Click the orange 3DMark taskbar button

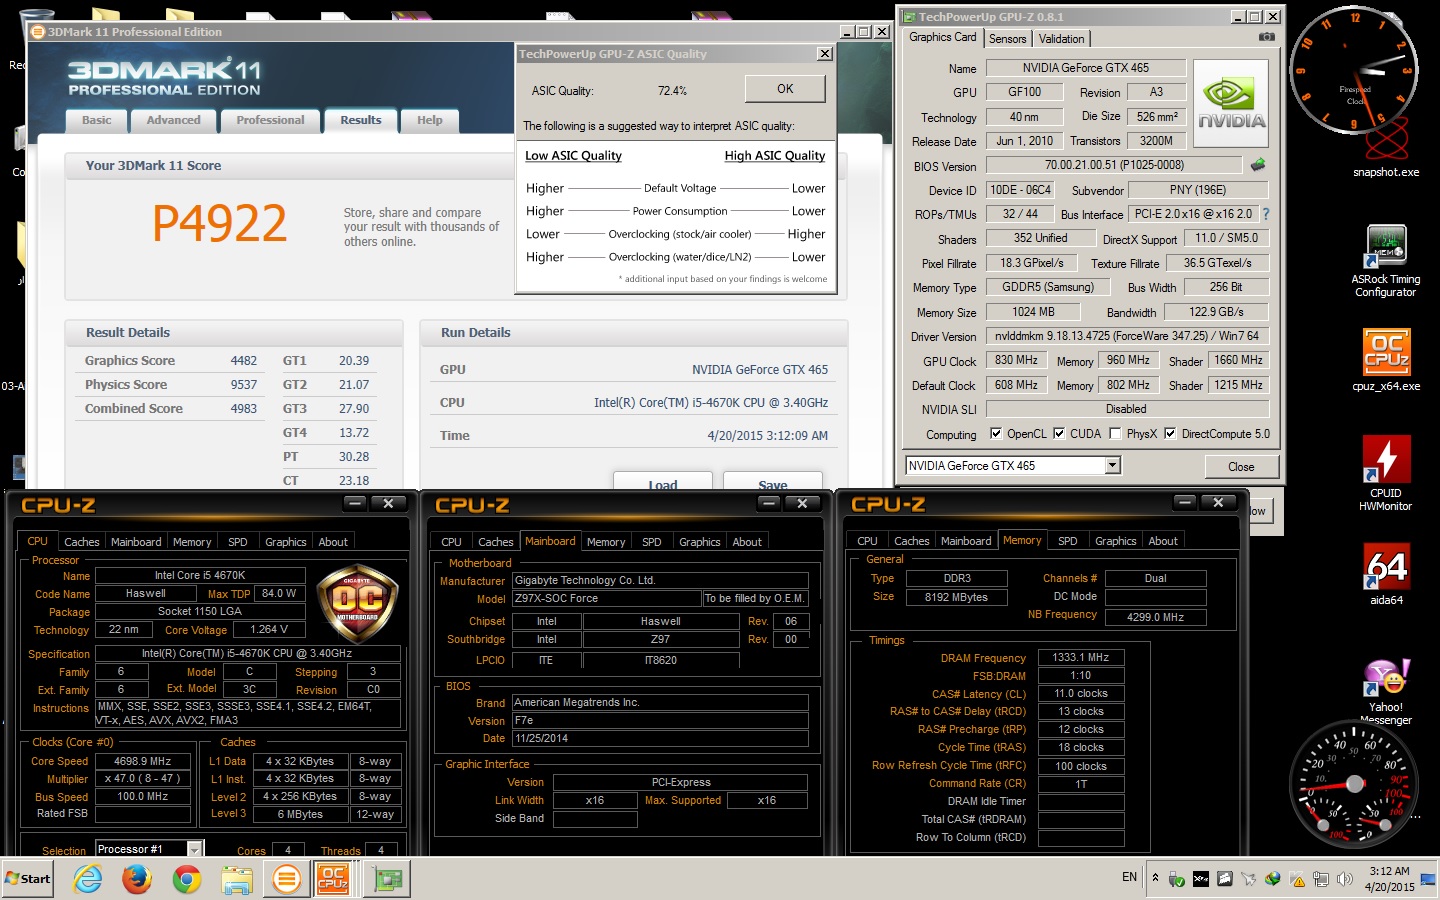click(x=286, y=879)
